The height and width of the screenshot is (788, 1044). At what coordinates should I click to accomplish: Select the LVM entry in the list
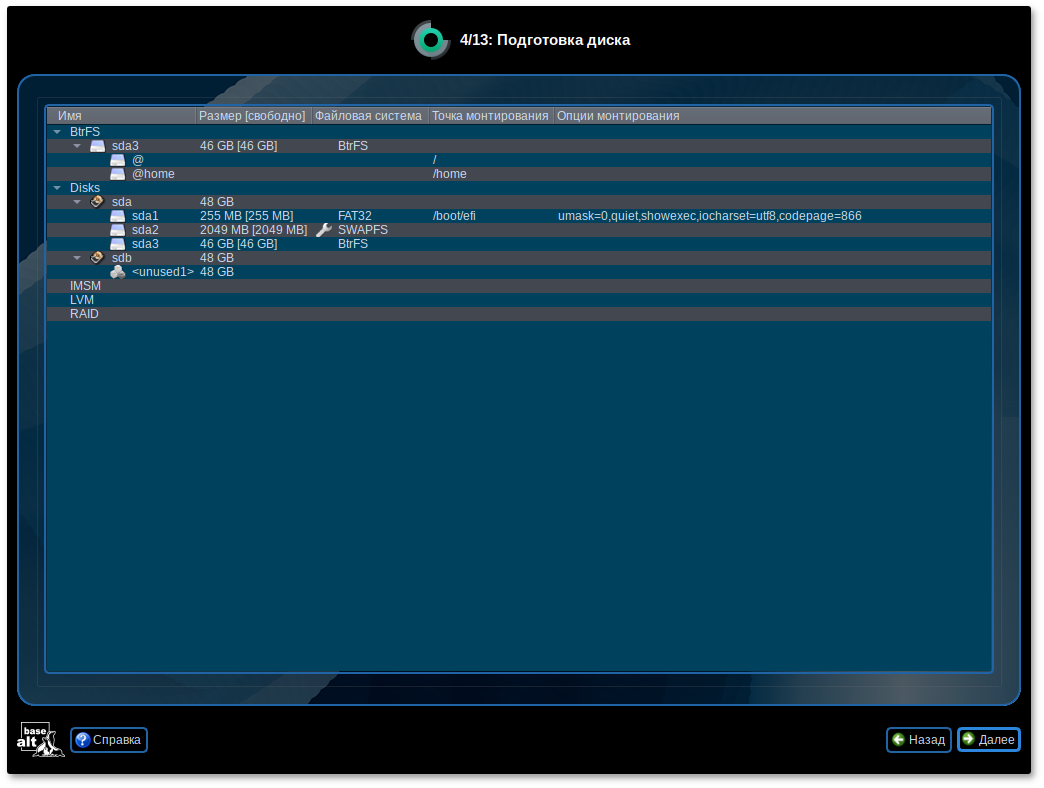tap(82, 299)
